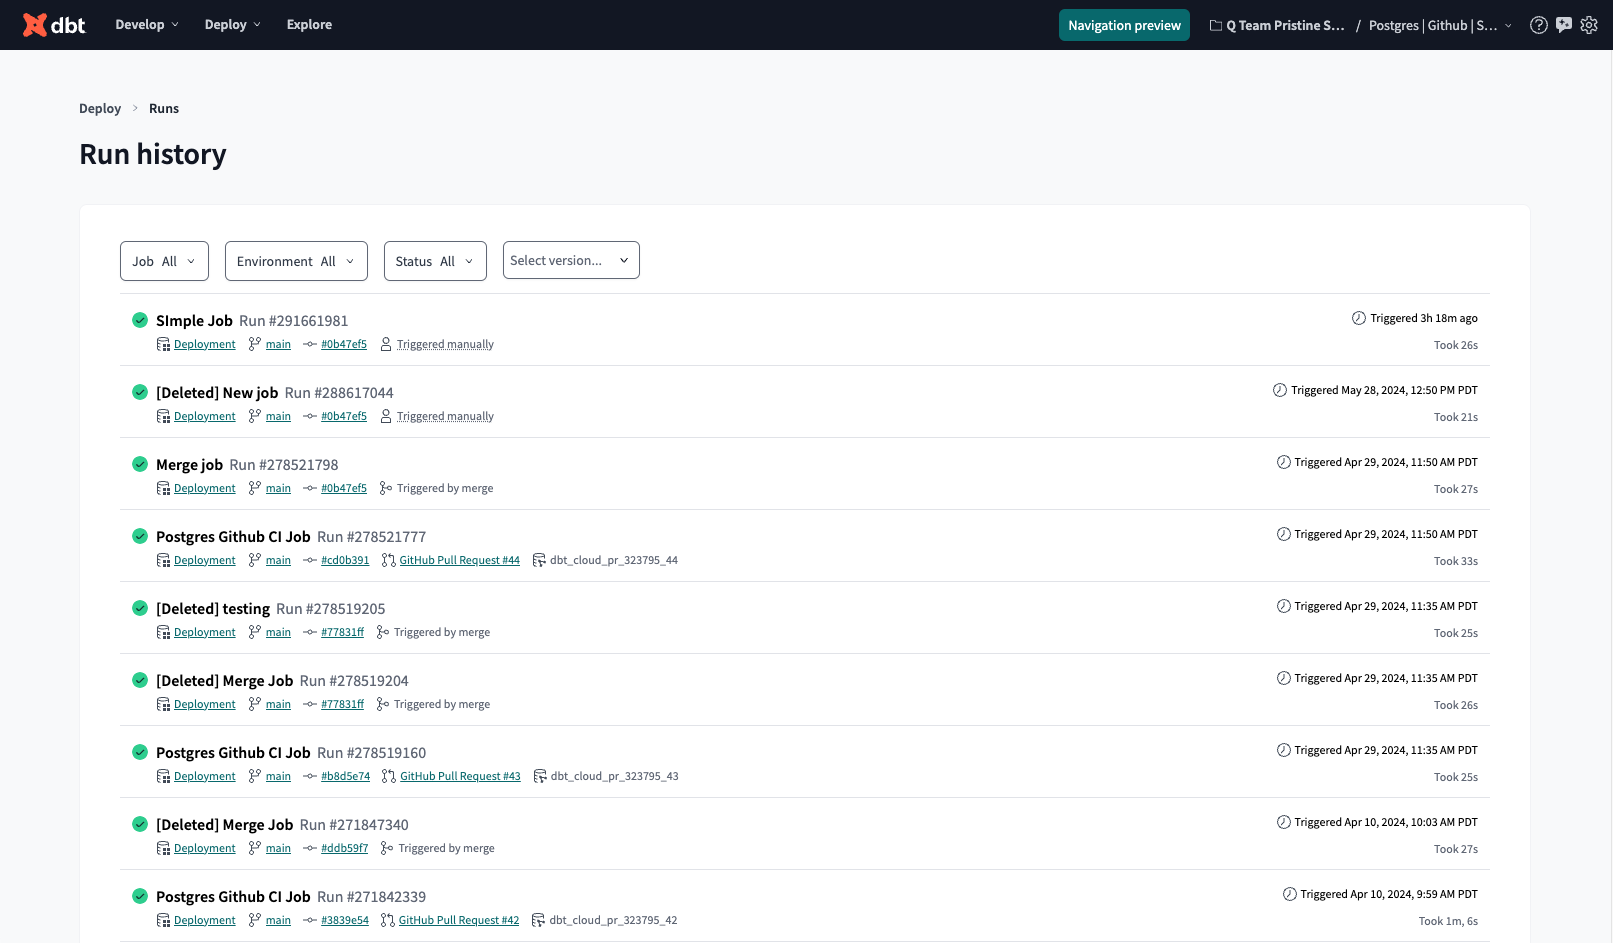
Task: Open GitHub Pull Request #43 link
Action: (460, 775)
